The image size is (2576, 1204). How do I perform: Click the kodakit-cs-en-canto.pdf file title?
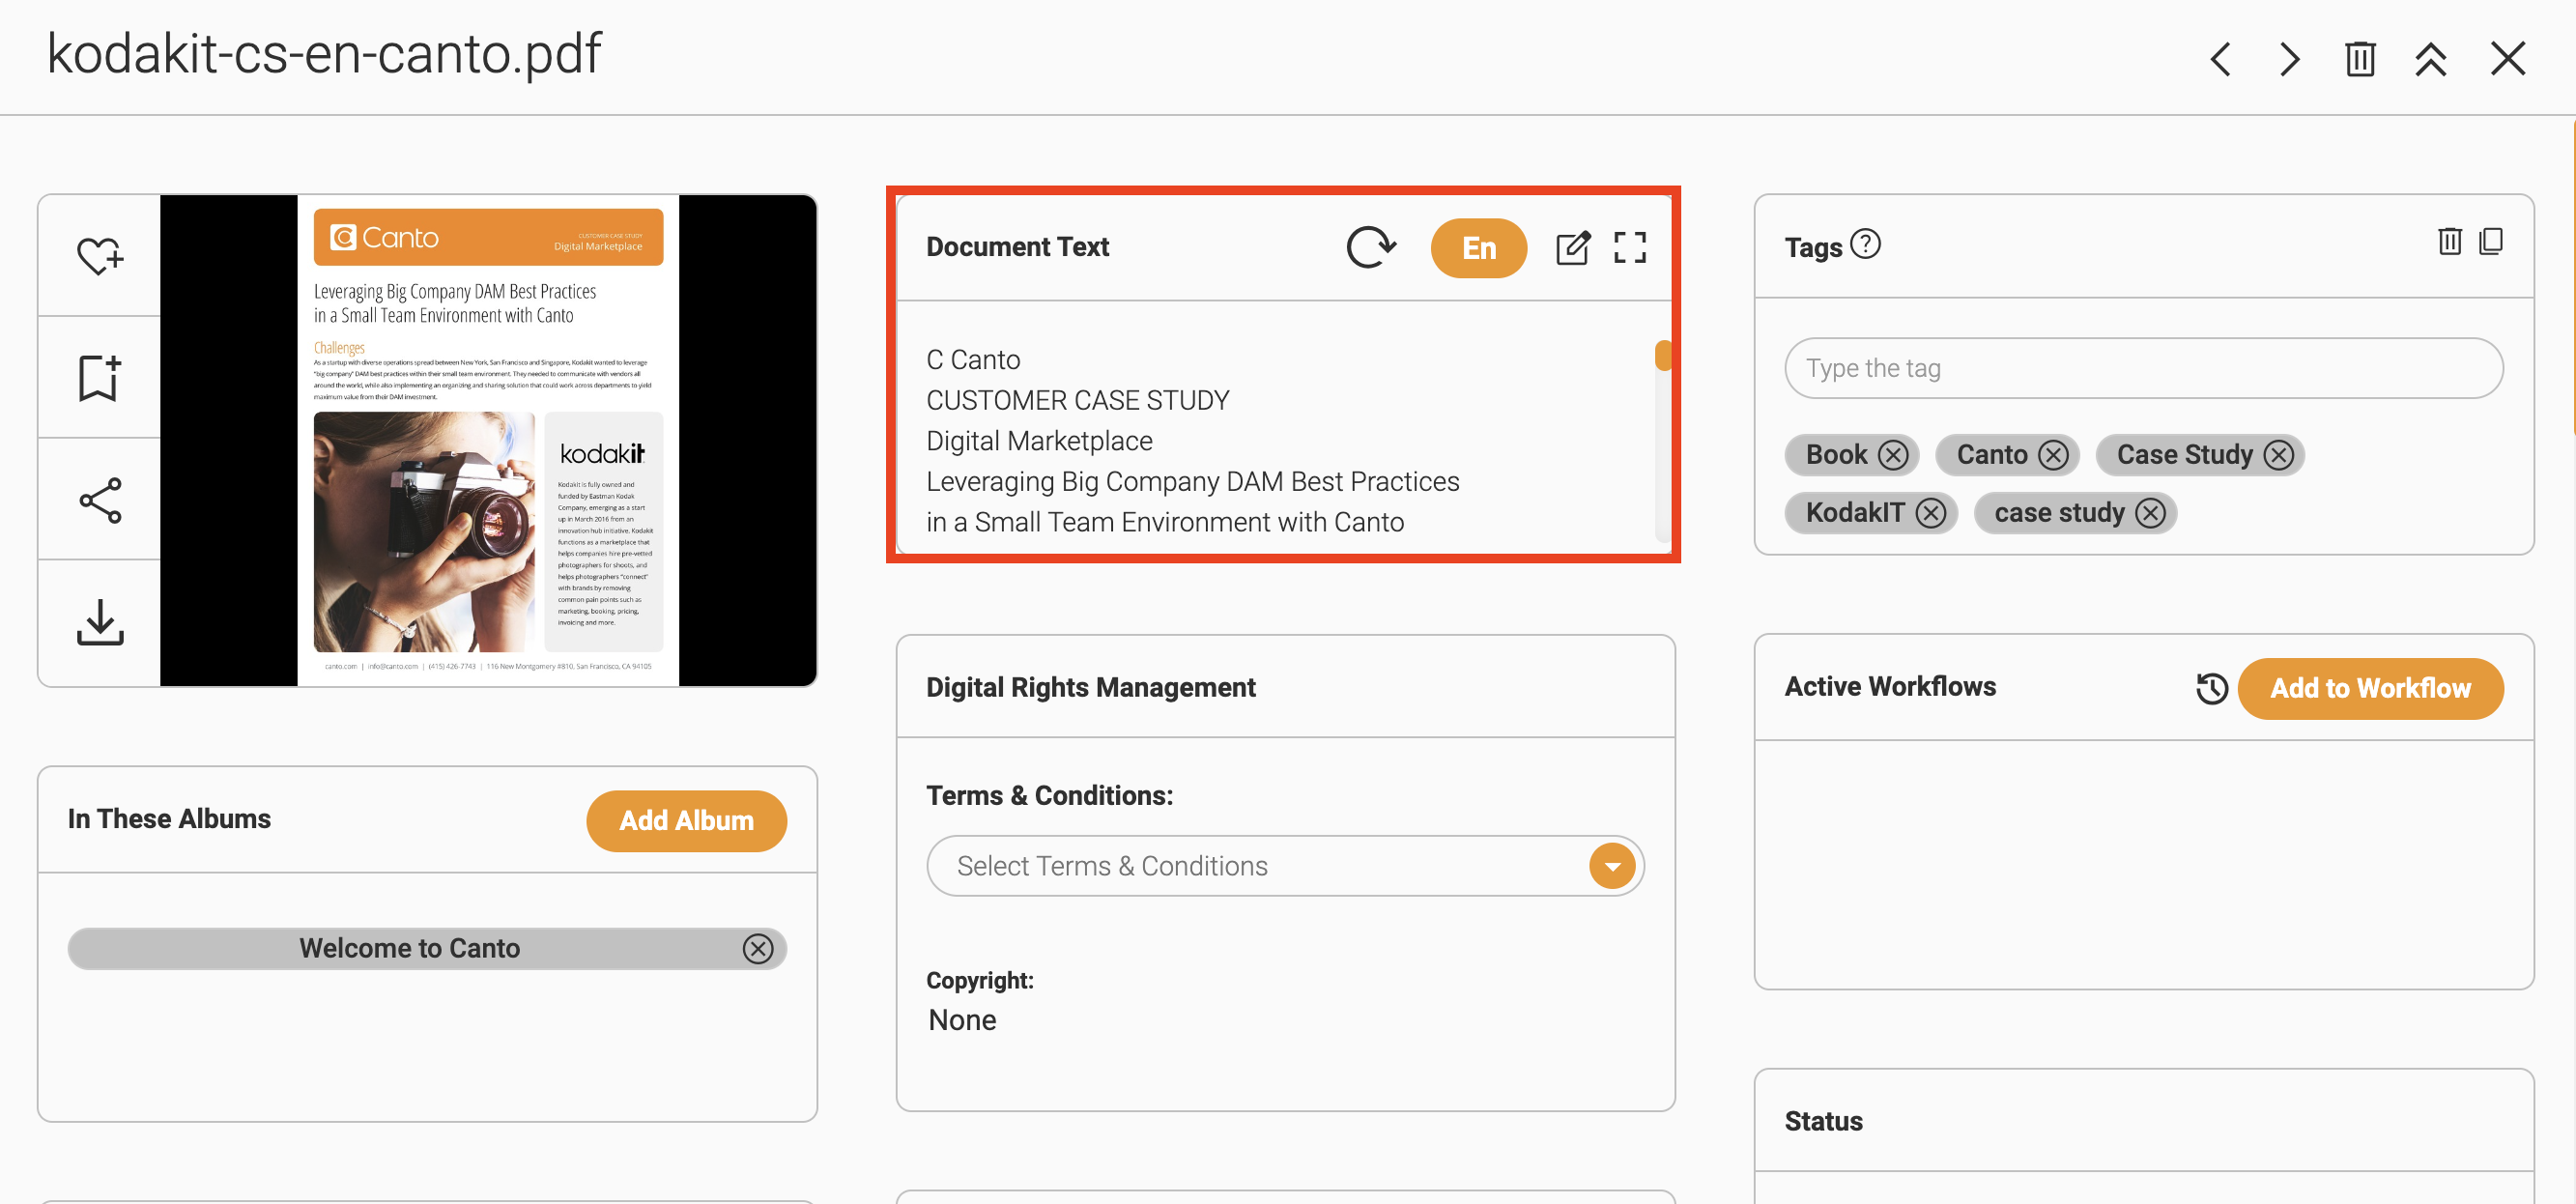[324, 53]
